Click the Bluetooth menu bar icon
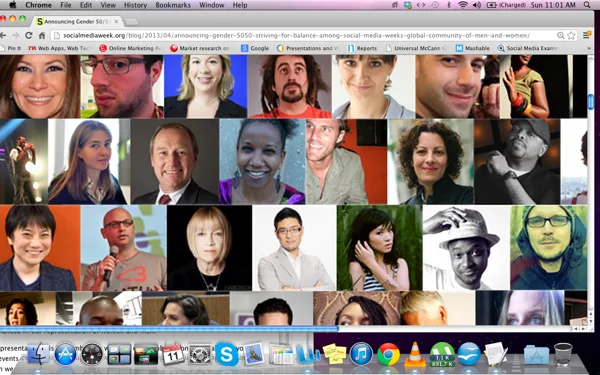This screenshot has height=375, width=600. pyautogui.click(x=449, y=5)
